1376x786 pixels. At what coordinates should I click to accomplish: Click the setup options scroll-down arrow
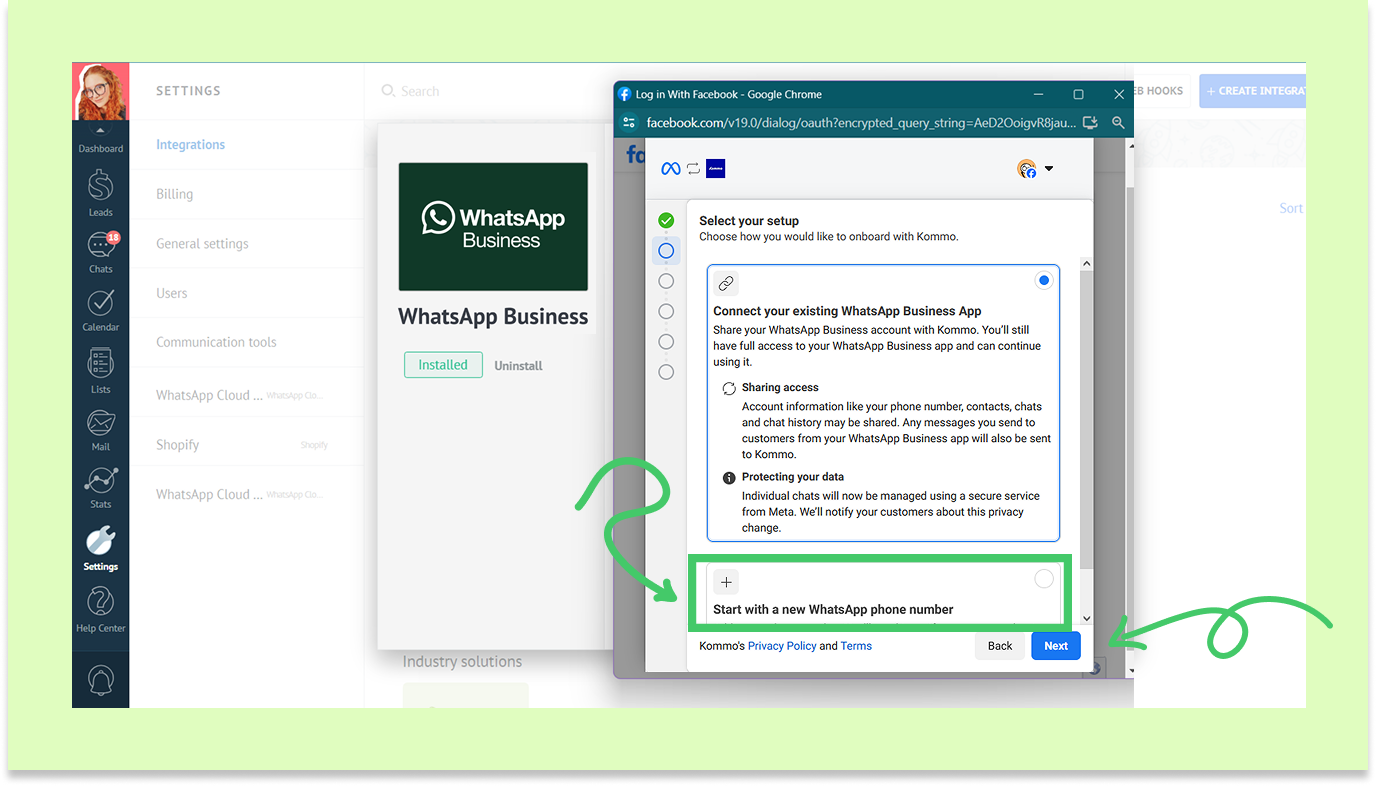click(1087, 620)
